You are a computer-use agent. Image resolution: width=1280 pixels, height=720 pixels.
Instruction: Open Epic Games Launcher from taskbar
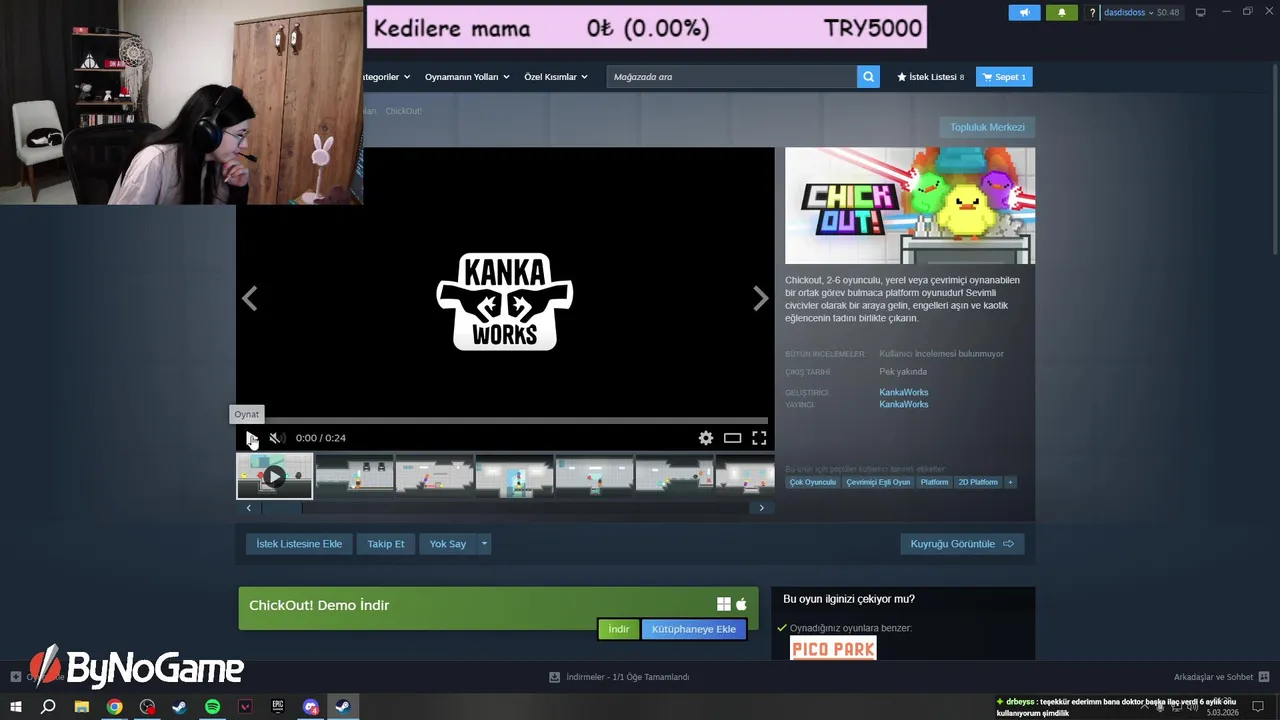[x=278, y=707]
